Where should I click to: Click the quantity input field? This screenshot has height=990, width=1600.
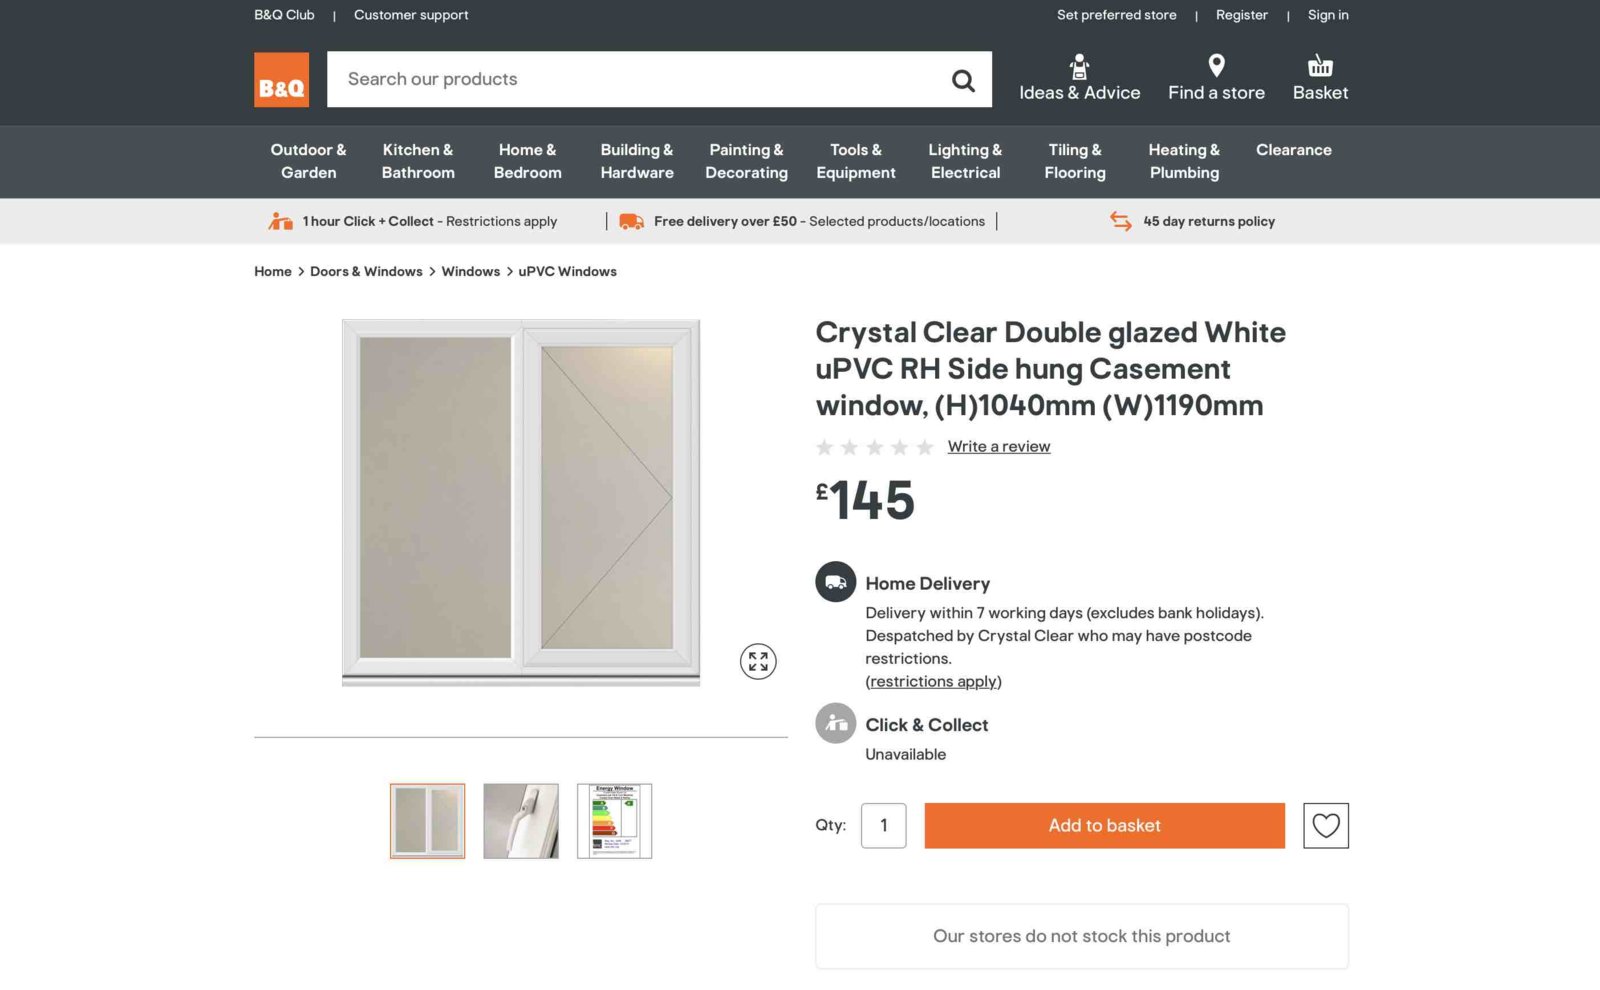883,826
